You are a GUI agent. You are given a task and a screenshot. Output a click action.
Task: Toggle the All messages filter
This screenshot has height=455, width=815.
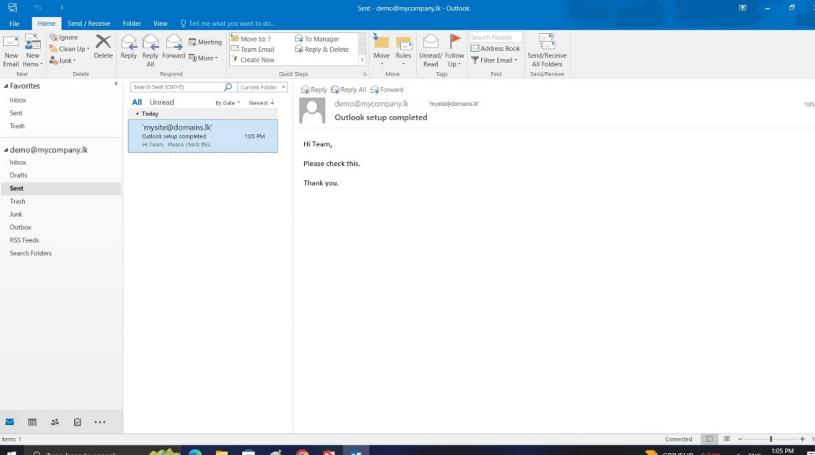click(x=137, y=102)
